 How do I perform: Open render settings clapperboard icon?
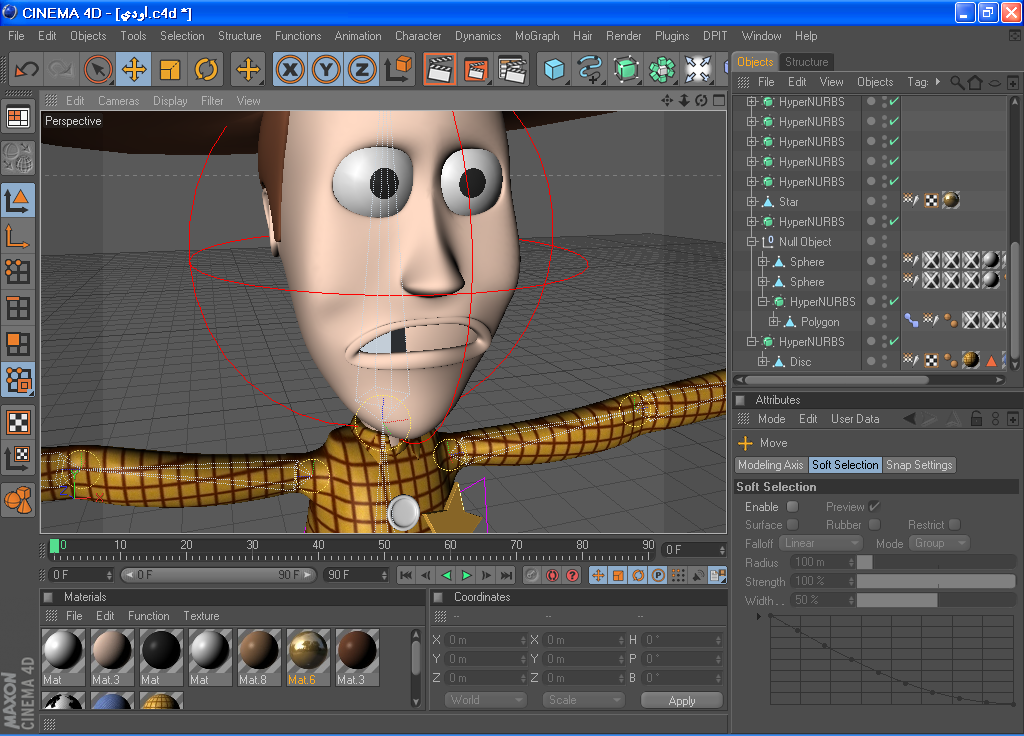(513, 69)
